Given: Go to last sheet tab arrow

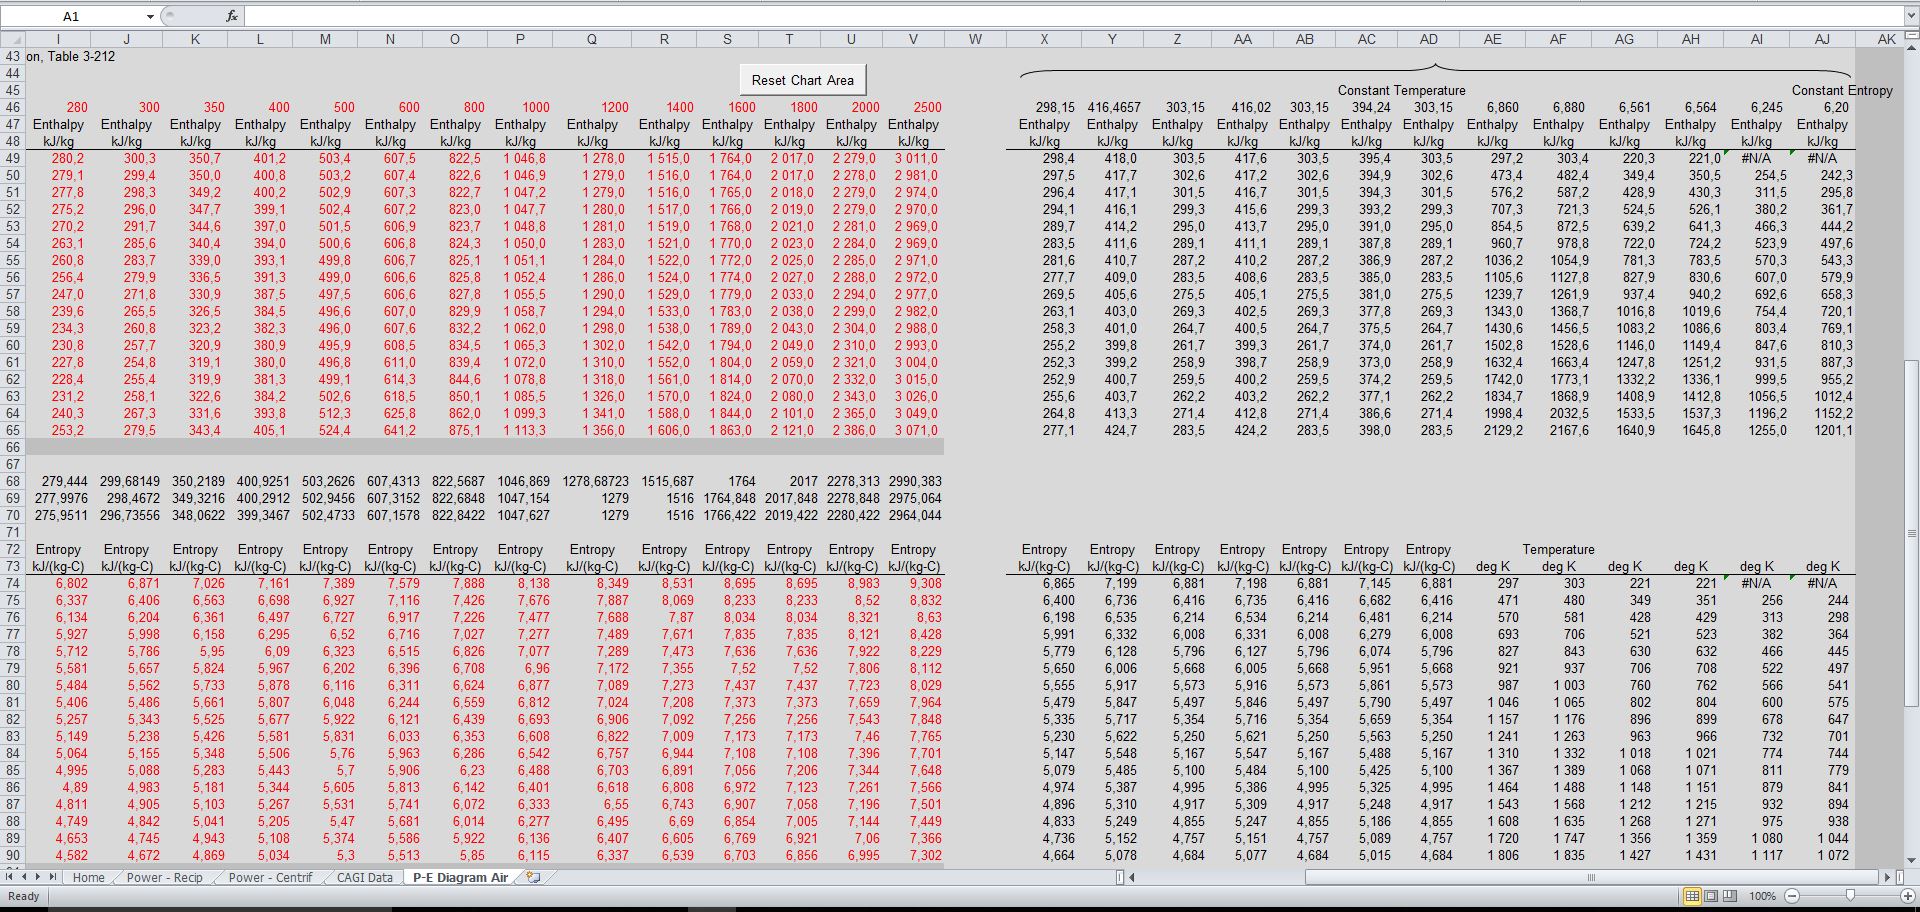Looking at the screenshot, I should click(x=53, y=877).
